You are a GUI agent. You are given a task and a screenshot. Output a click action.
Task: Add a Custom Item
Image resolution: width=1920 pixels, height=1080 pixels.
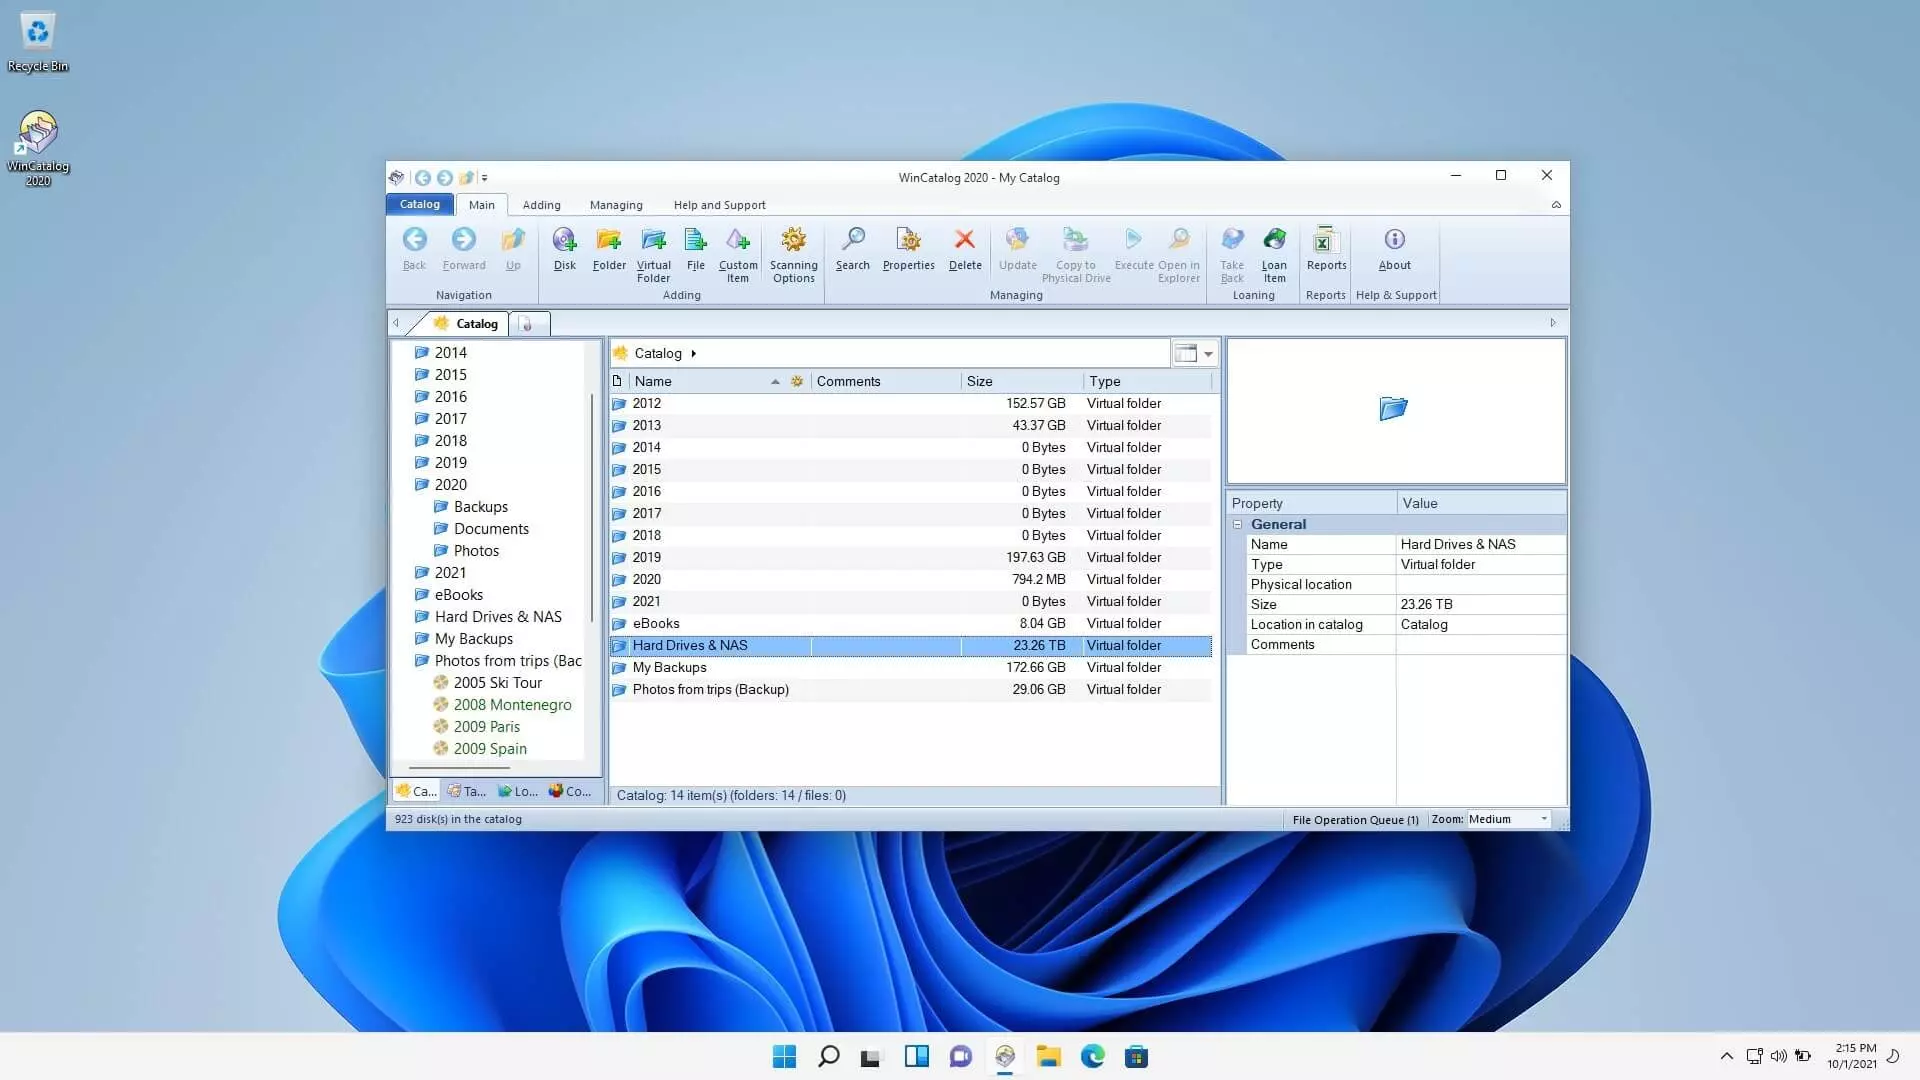point(738,255)
